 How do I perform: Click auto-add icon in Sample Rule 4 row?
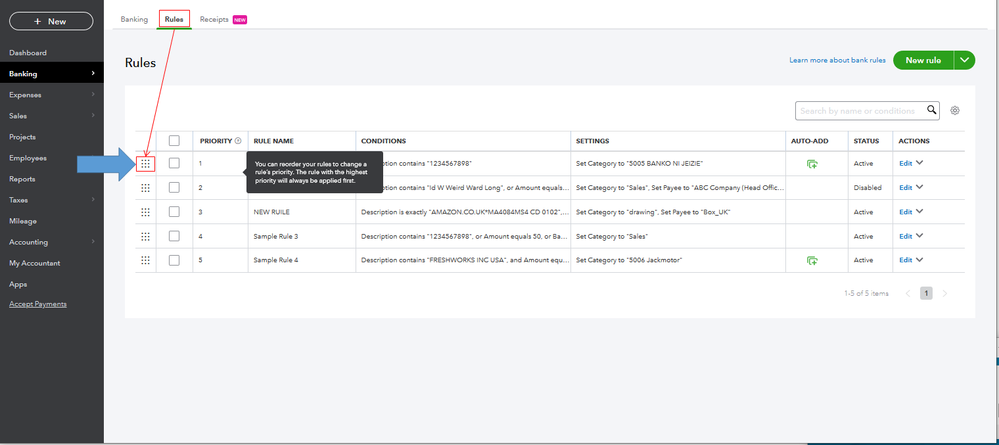812,260
